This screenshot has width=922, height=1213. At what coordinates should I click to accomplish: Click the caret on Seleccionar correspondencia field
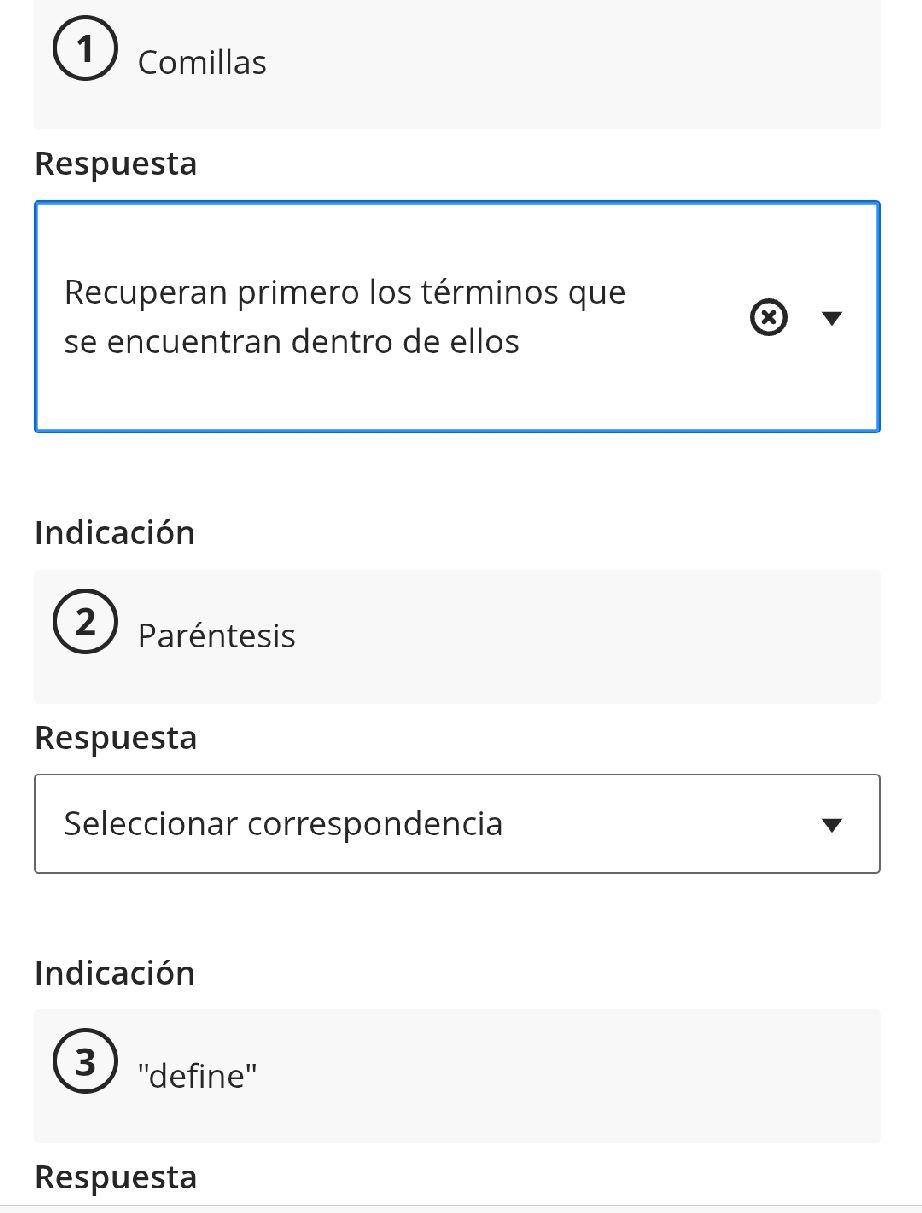[831, 825]
